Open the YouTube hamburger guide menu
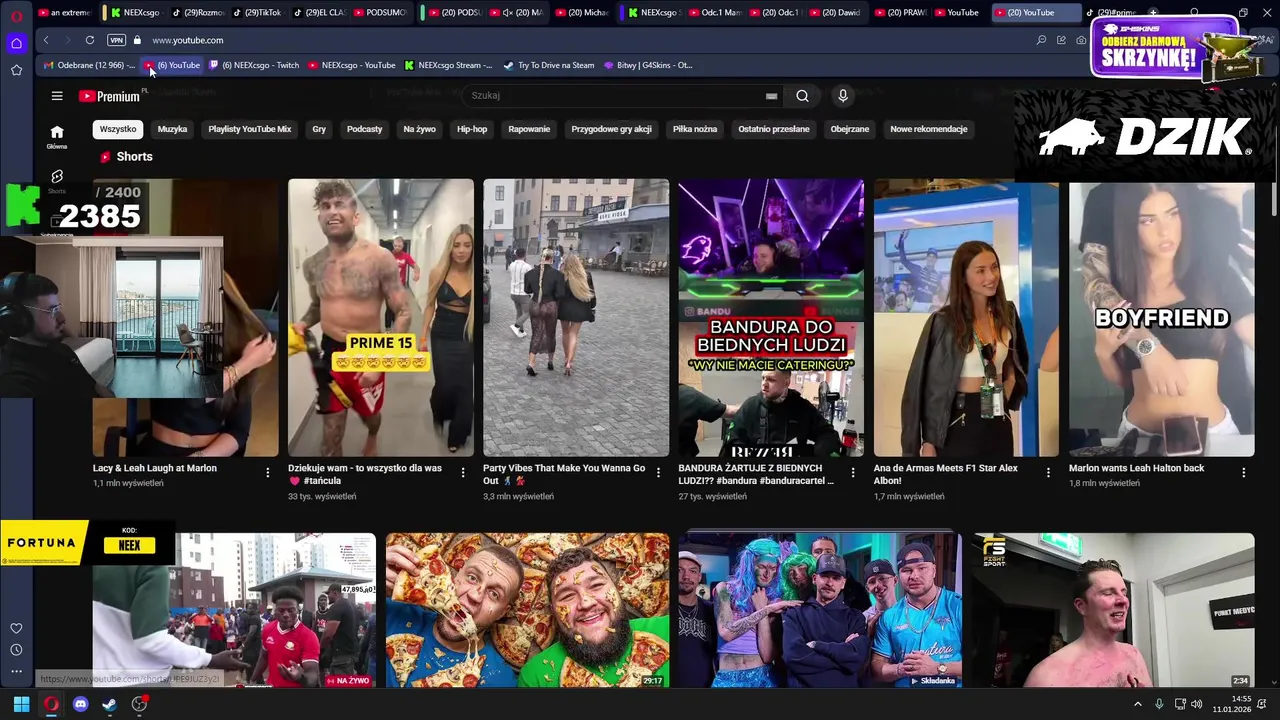This screenshot has height=720, width=1280. [57, 96]
